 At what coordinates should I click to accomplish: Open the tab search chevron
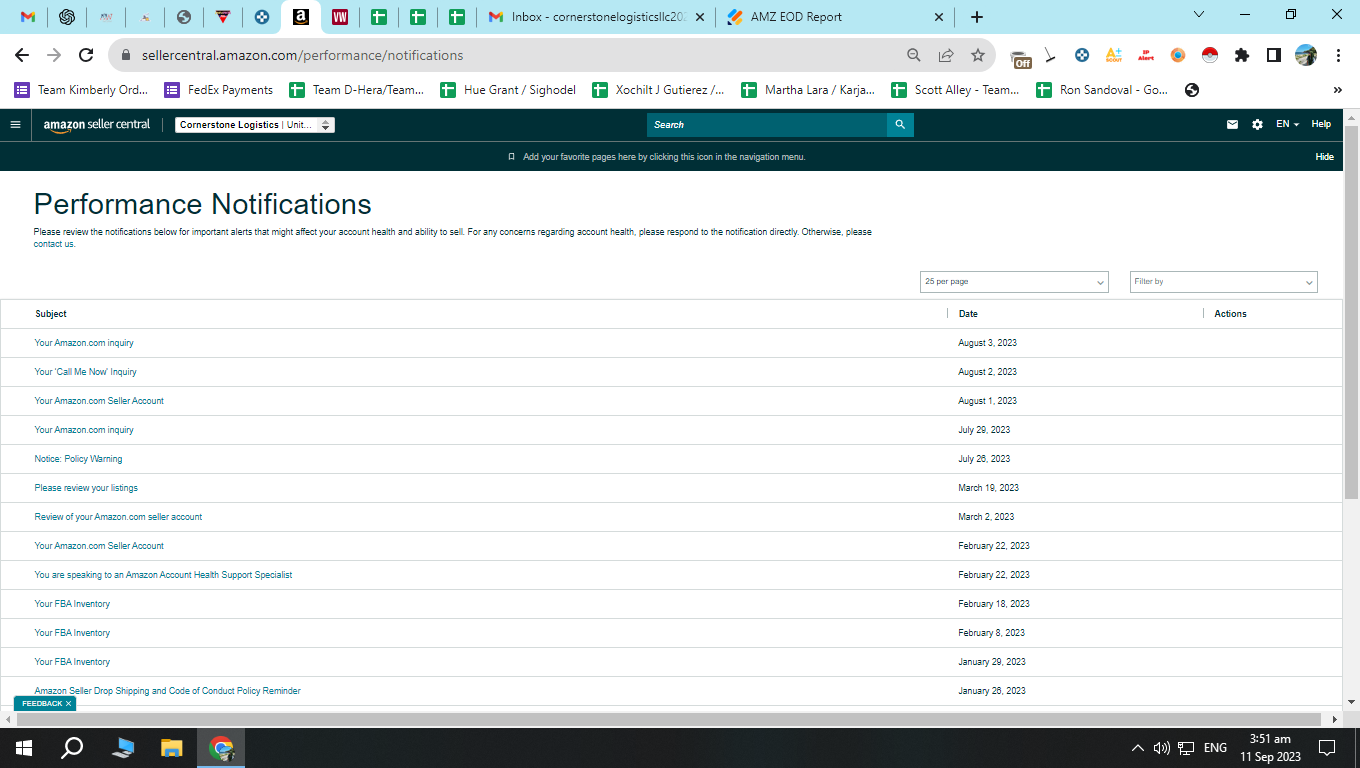1200,14
